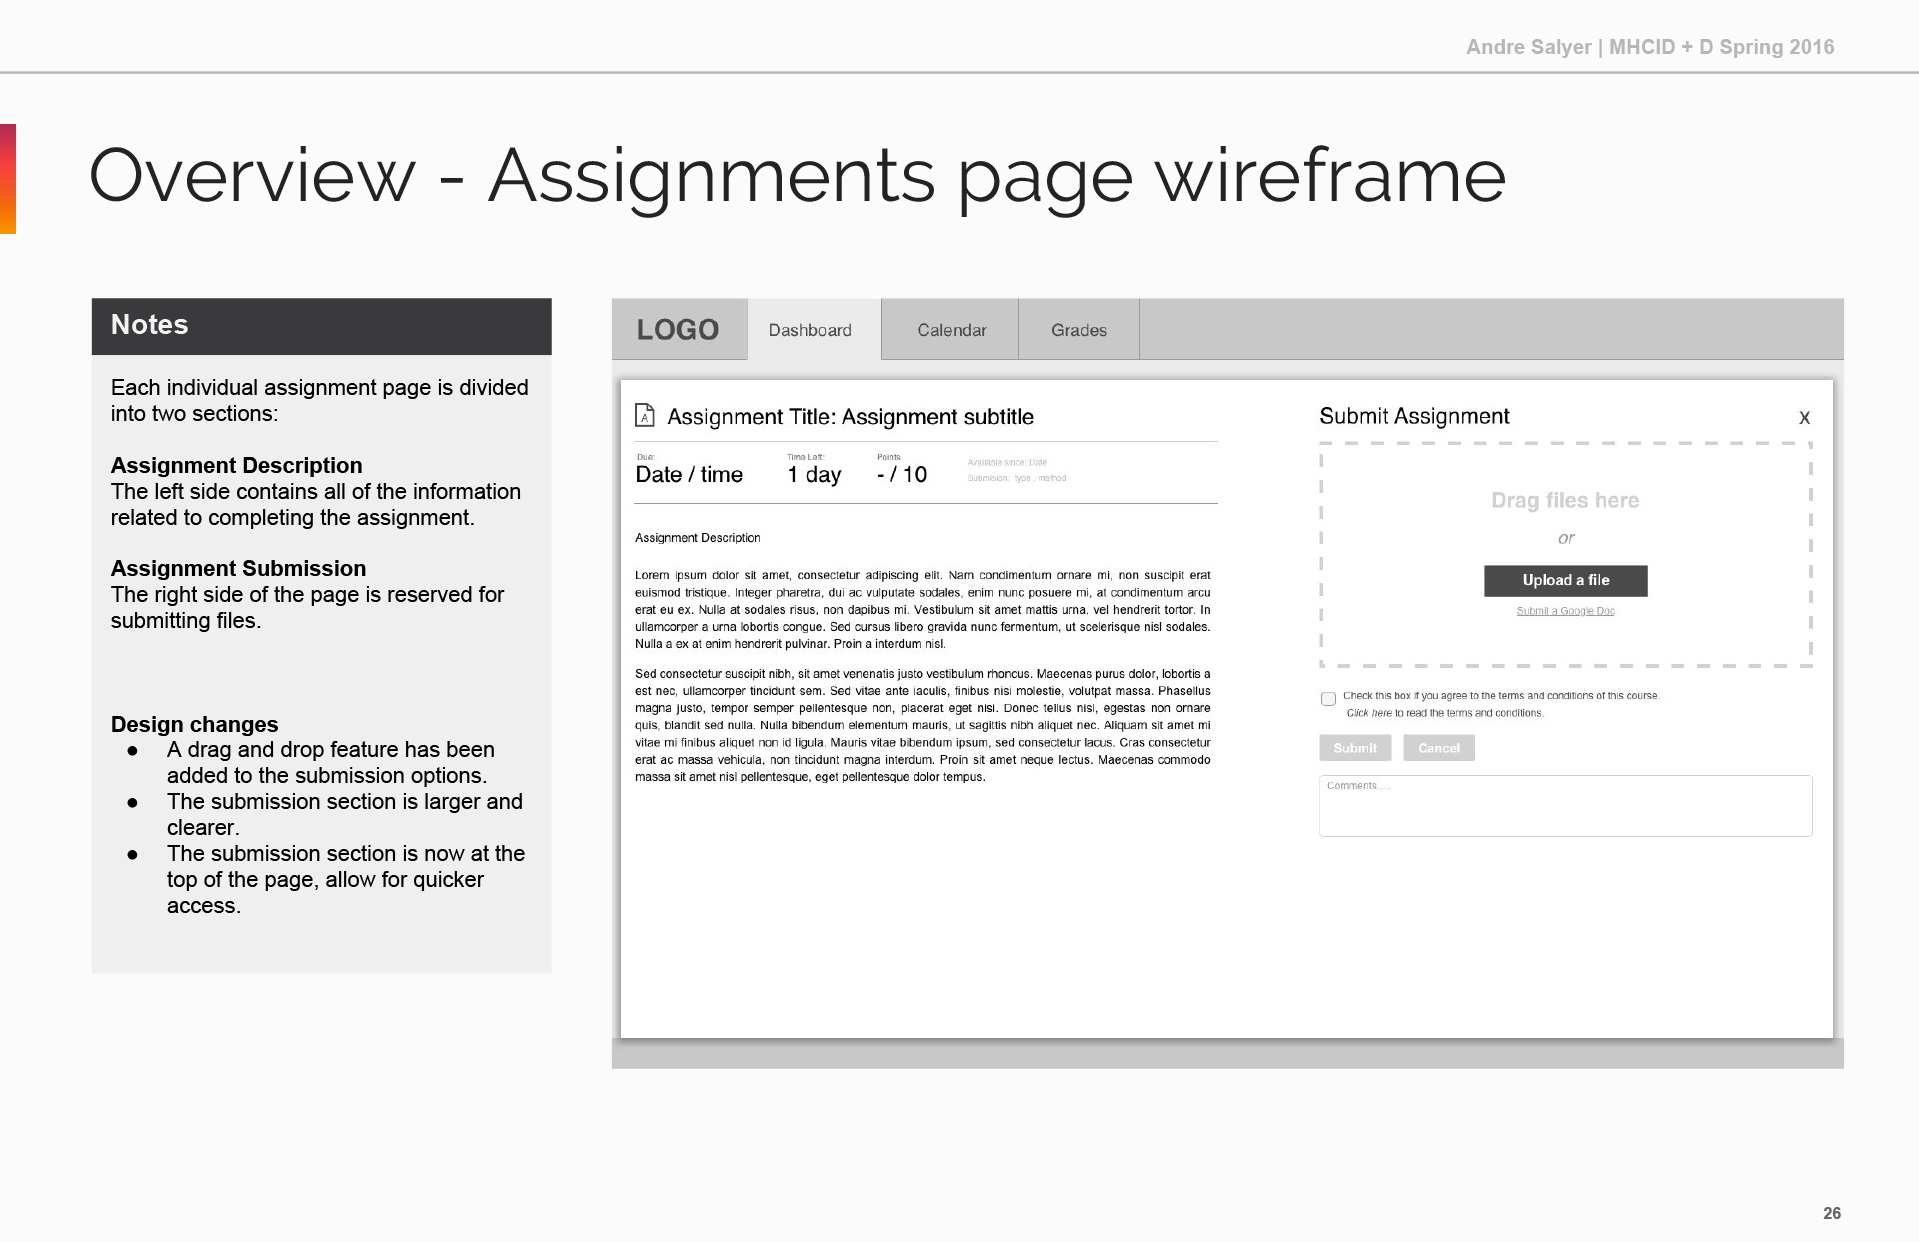Open the Dashboard tab

[813, 330]
